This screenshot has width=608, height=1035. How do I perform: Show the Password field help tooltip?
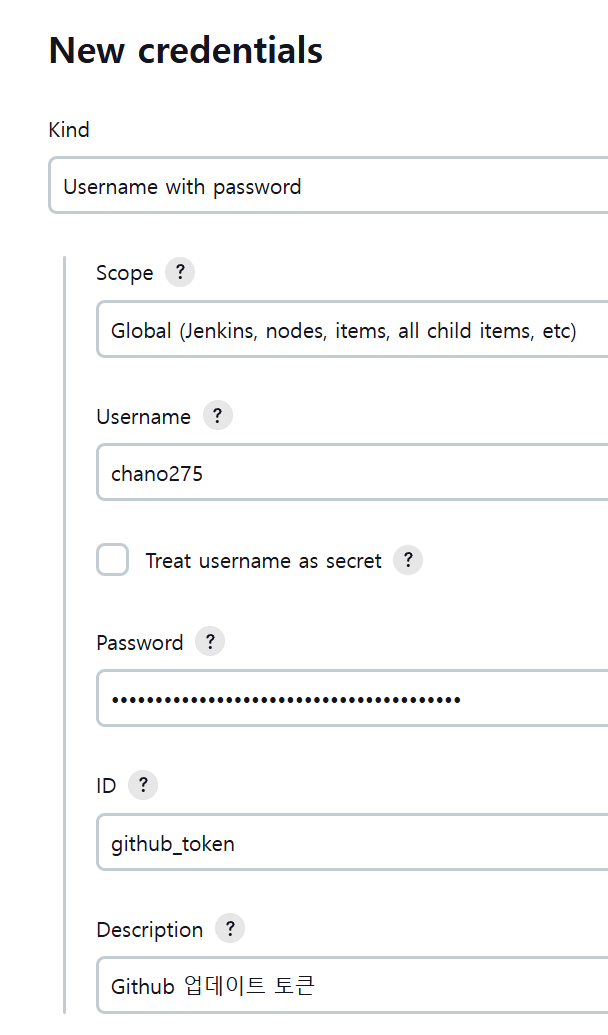[x=210, y=642]
